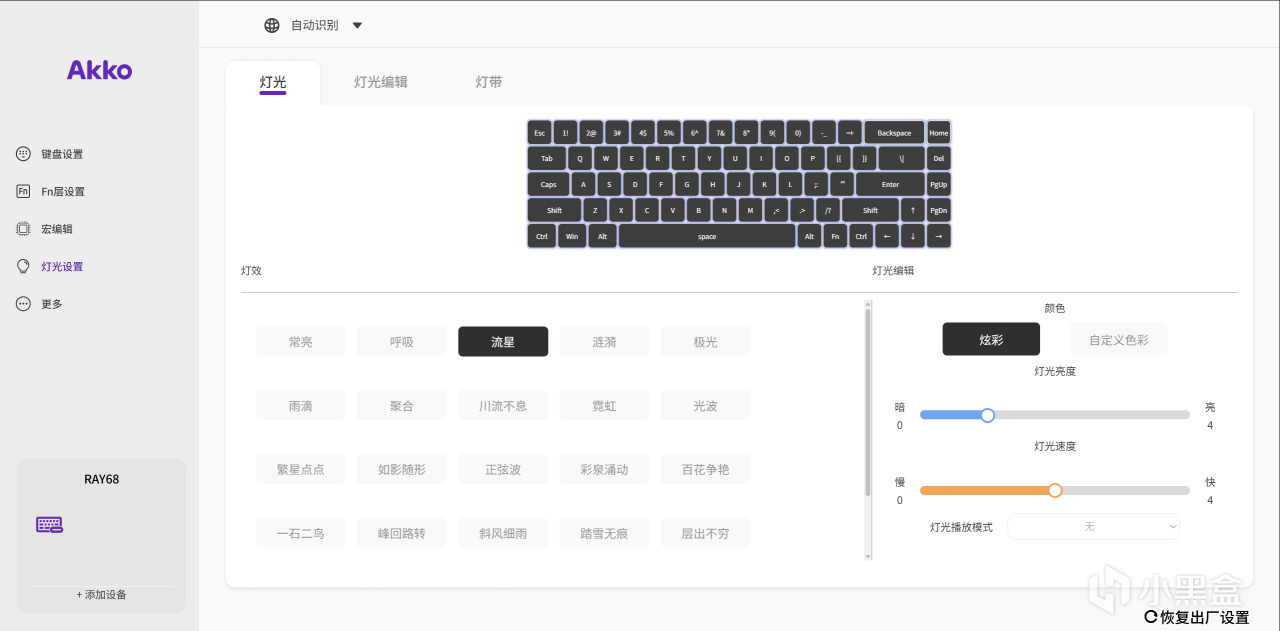This screenshot has width=1280, height=631.
Task: Select the 川流不息 lighting effect
Action: 503,406
